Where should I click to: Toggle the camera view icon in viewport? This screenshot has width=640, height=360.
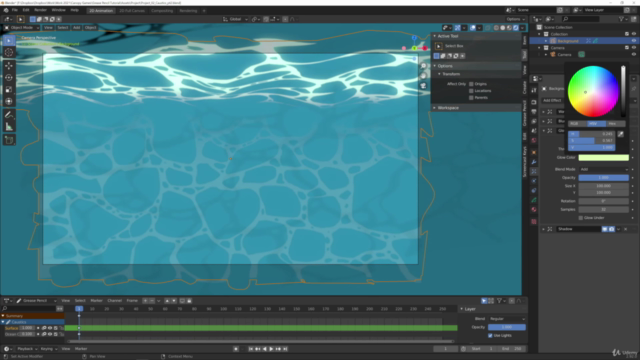(423, 86)
